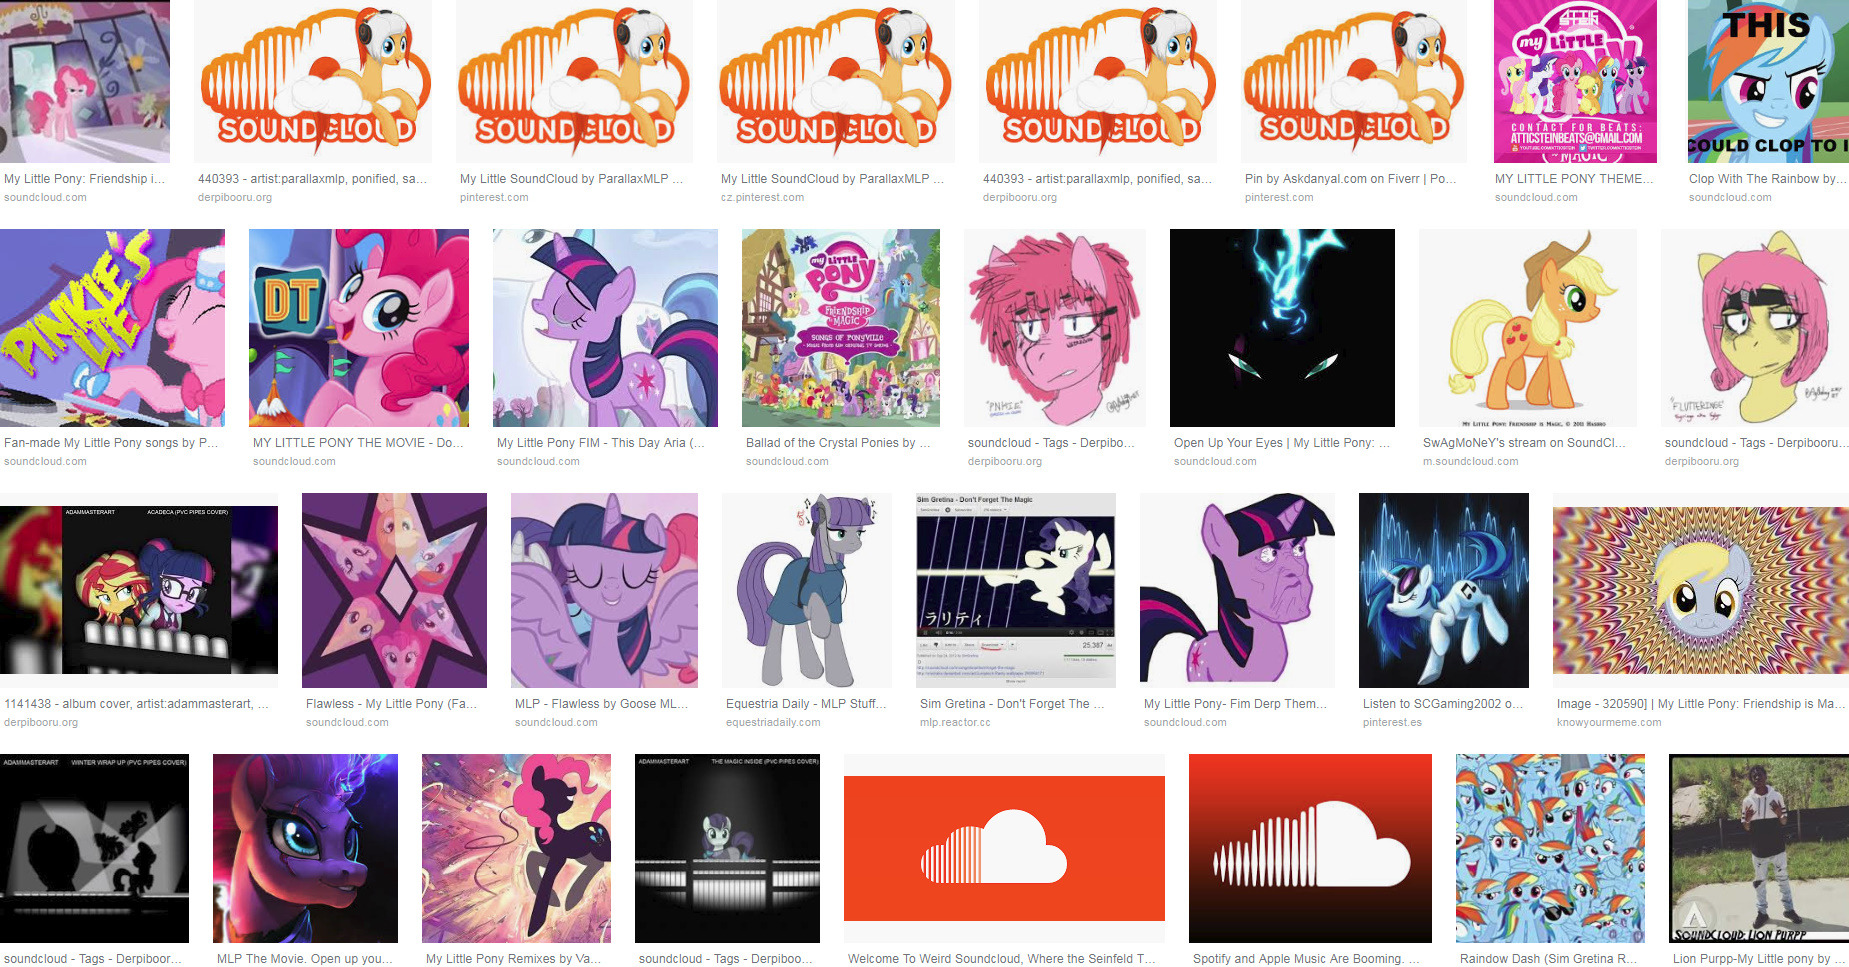Click the 'MY LITTLE PONY THE MOVIE - Do...' title
This screenshot has width=1849, height=967.
pos(358,443)
